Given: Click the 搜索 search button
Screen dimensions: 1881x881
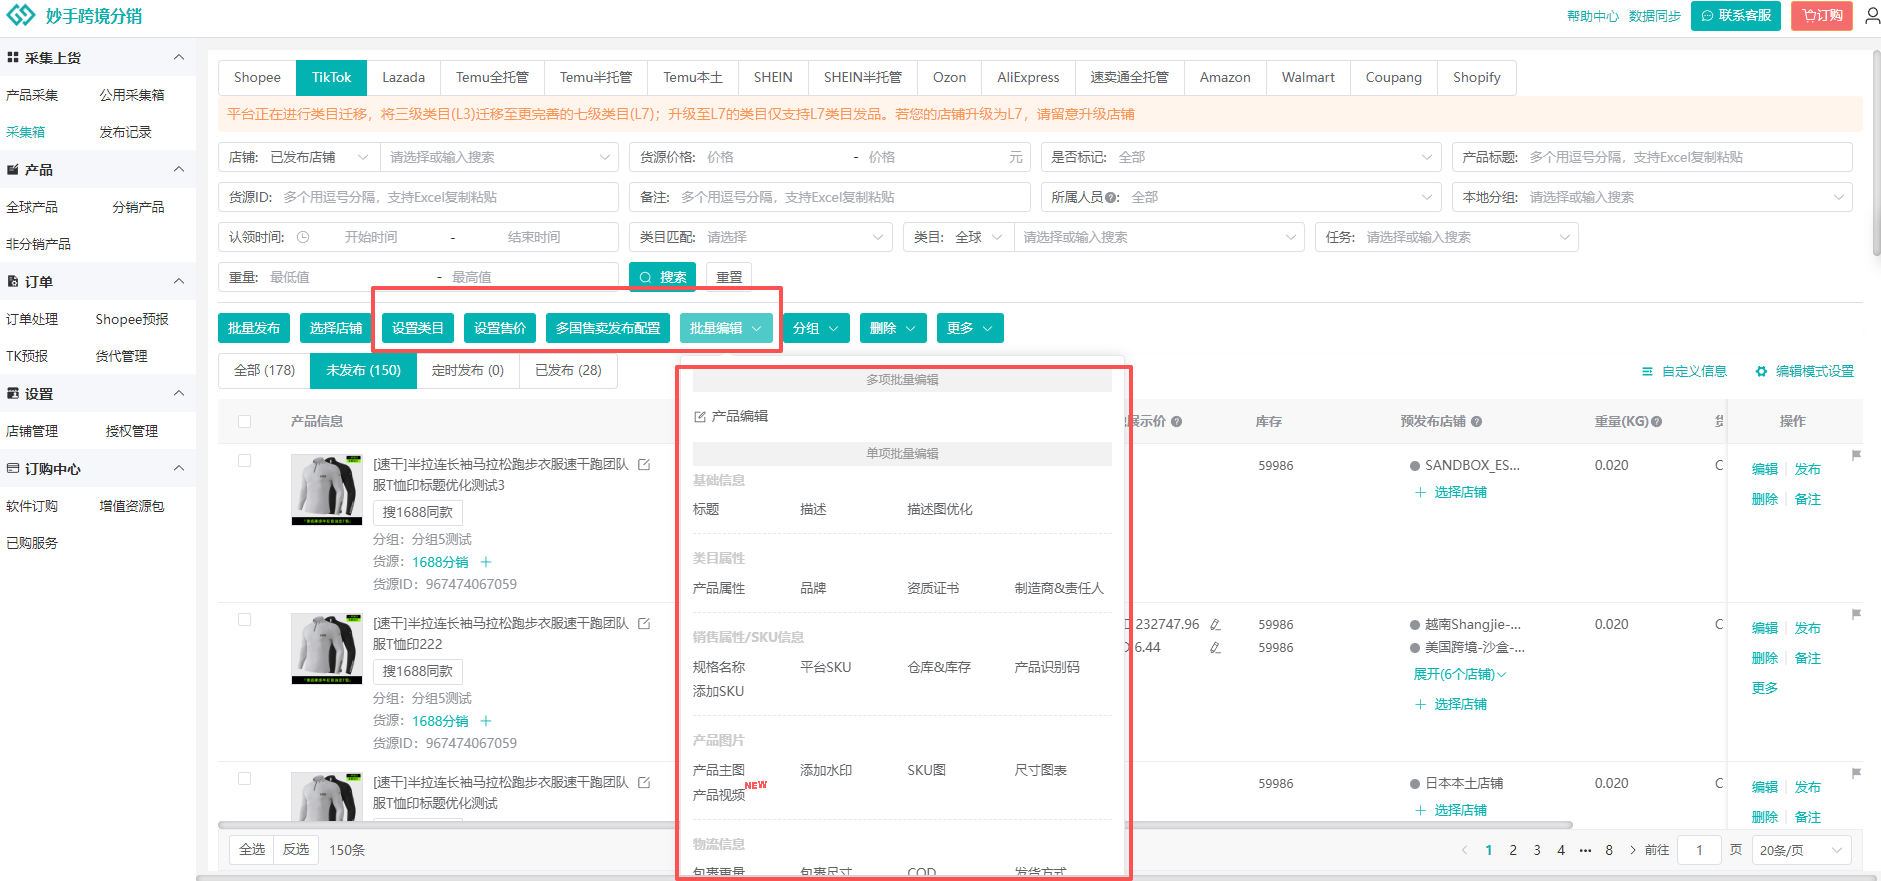Looking at the screenshot, I should pyautogui.click(x=662, y=277).
